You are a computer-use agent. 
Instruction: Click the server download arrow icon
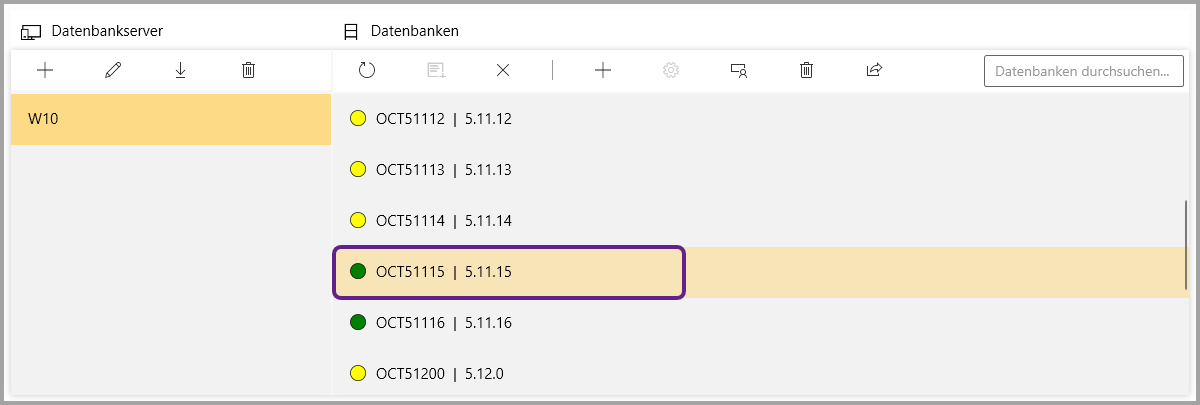point(181,70)
